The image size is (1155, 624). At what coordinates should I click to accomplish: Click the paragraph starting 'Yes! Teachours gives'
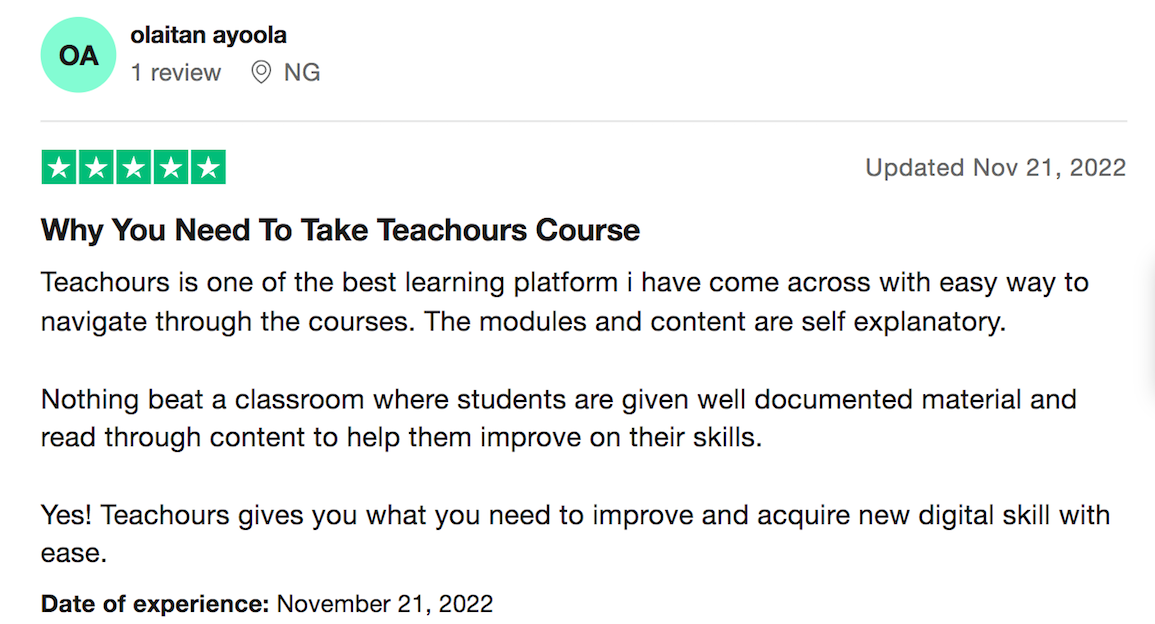tap(575, 533)
